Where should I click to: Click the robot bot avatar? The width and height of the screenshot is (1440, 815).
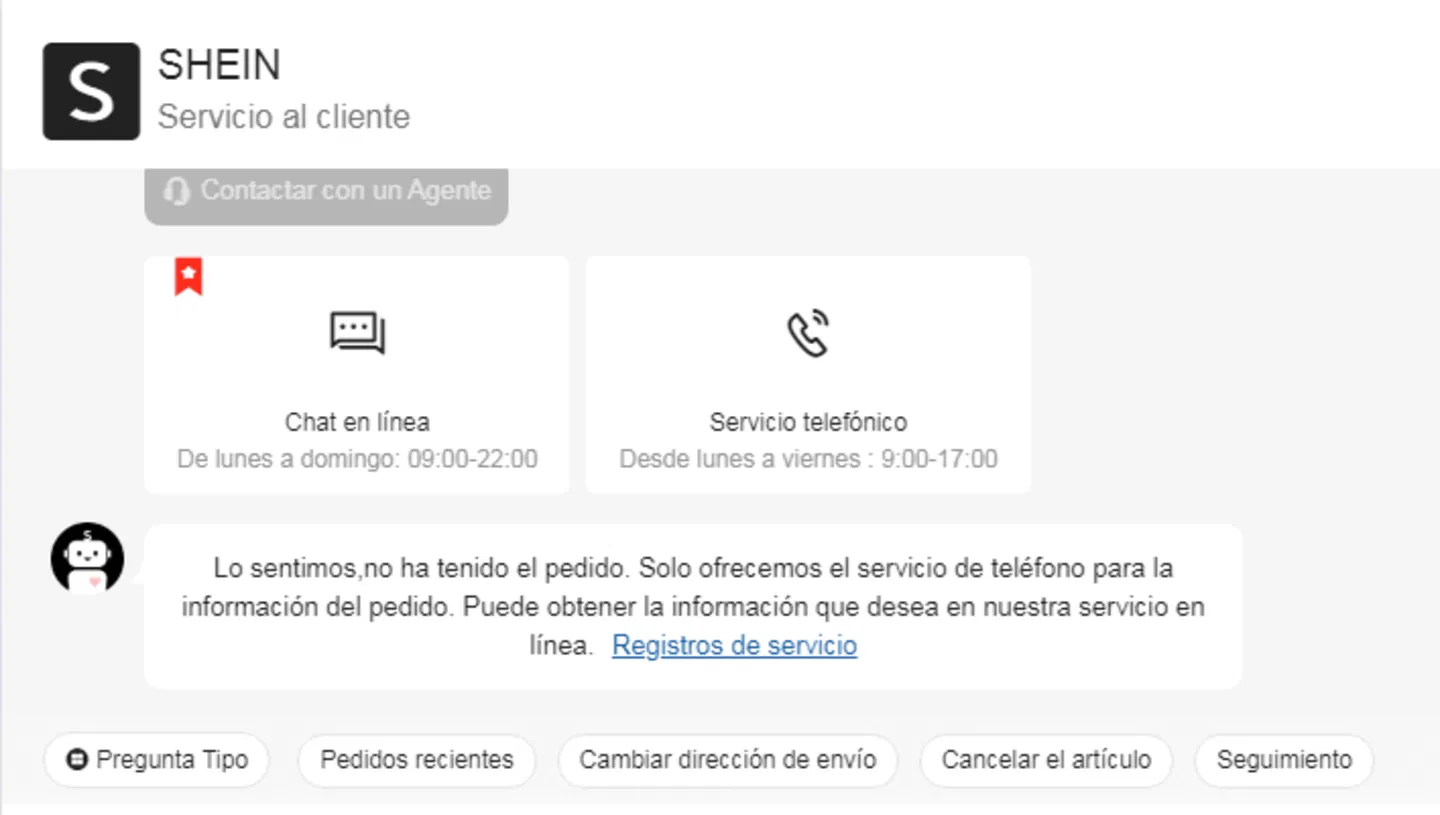click(88, 558)
